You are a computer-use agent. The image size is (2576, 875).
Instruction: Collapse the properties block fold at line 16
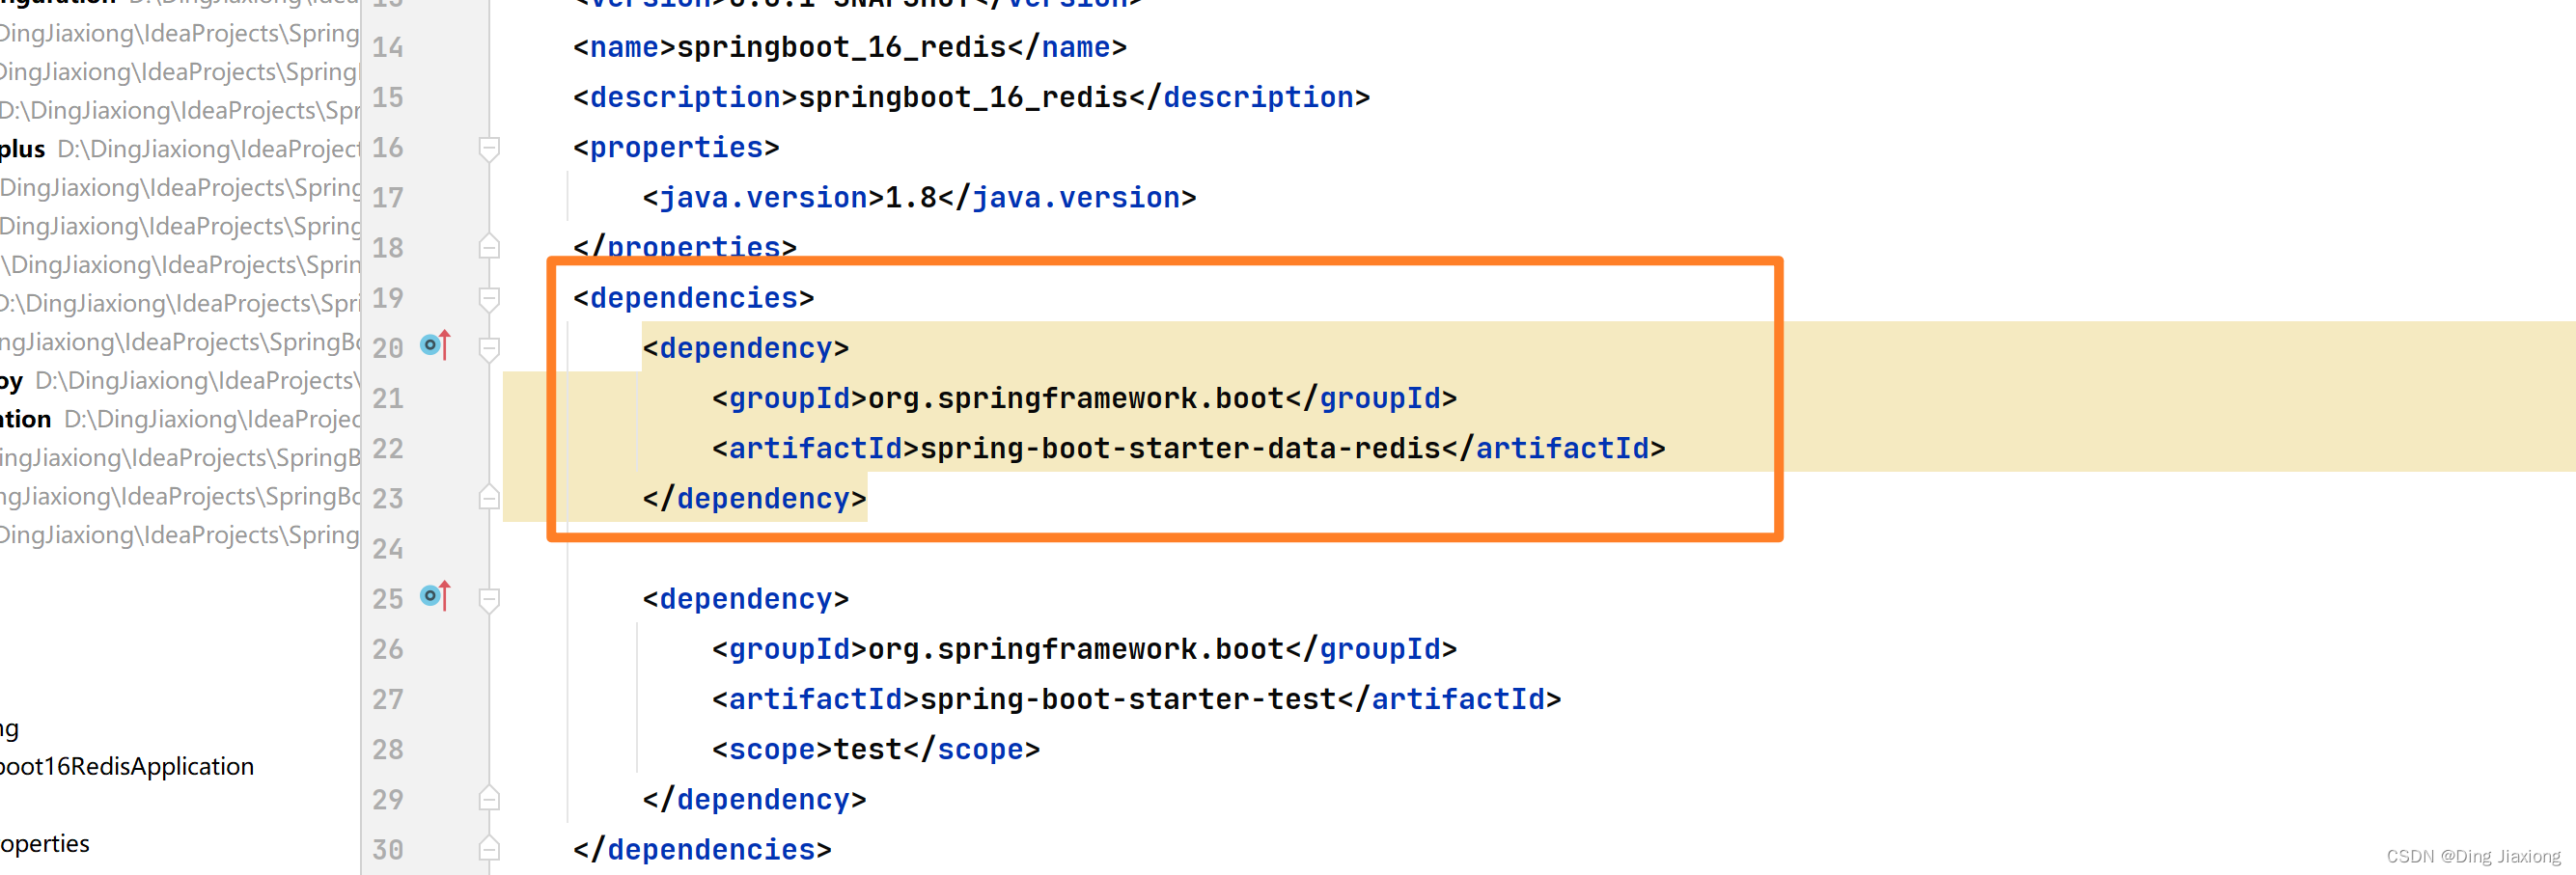click(x=489, y=149)
